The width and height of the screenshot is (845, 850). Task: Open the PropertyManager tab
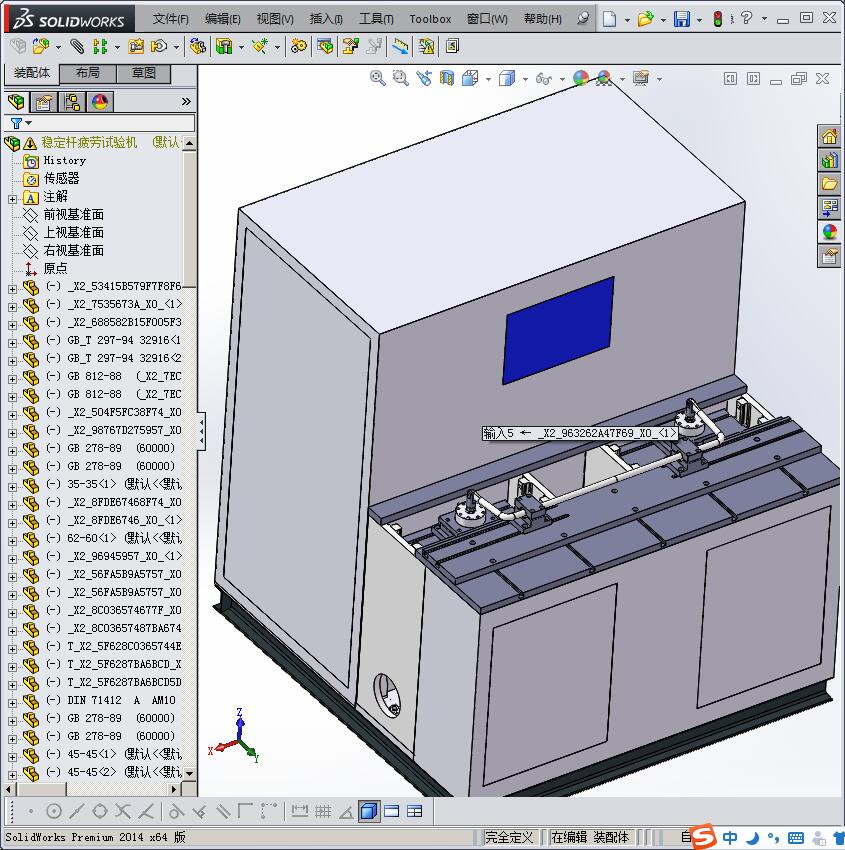tap(43, 101)
